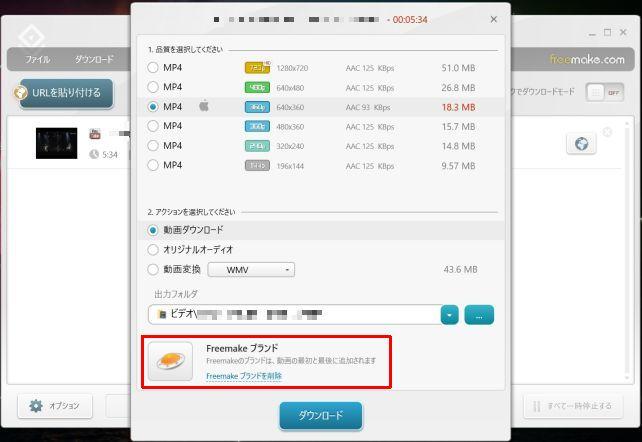Choose the オリジナルオーディオ action
Image resolution: width=642 pixels, height=442 pixels.
coord(153,249)
